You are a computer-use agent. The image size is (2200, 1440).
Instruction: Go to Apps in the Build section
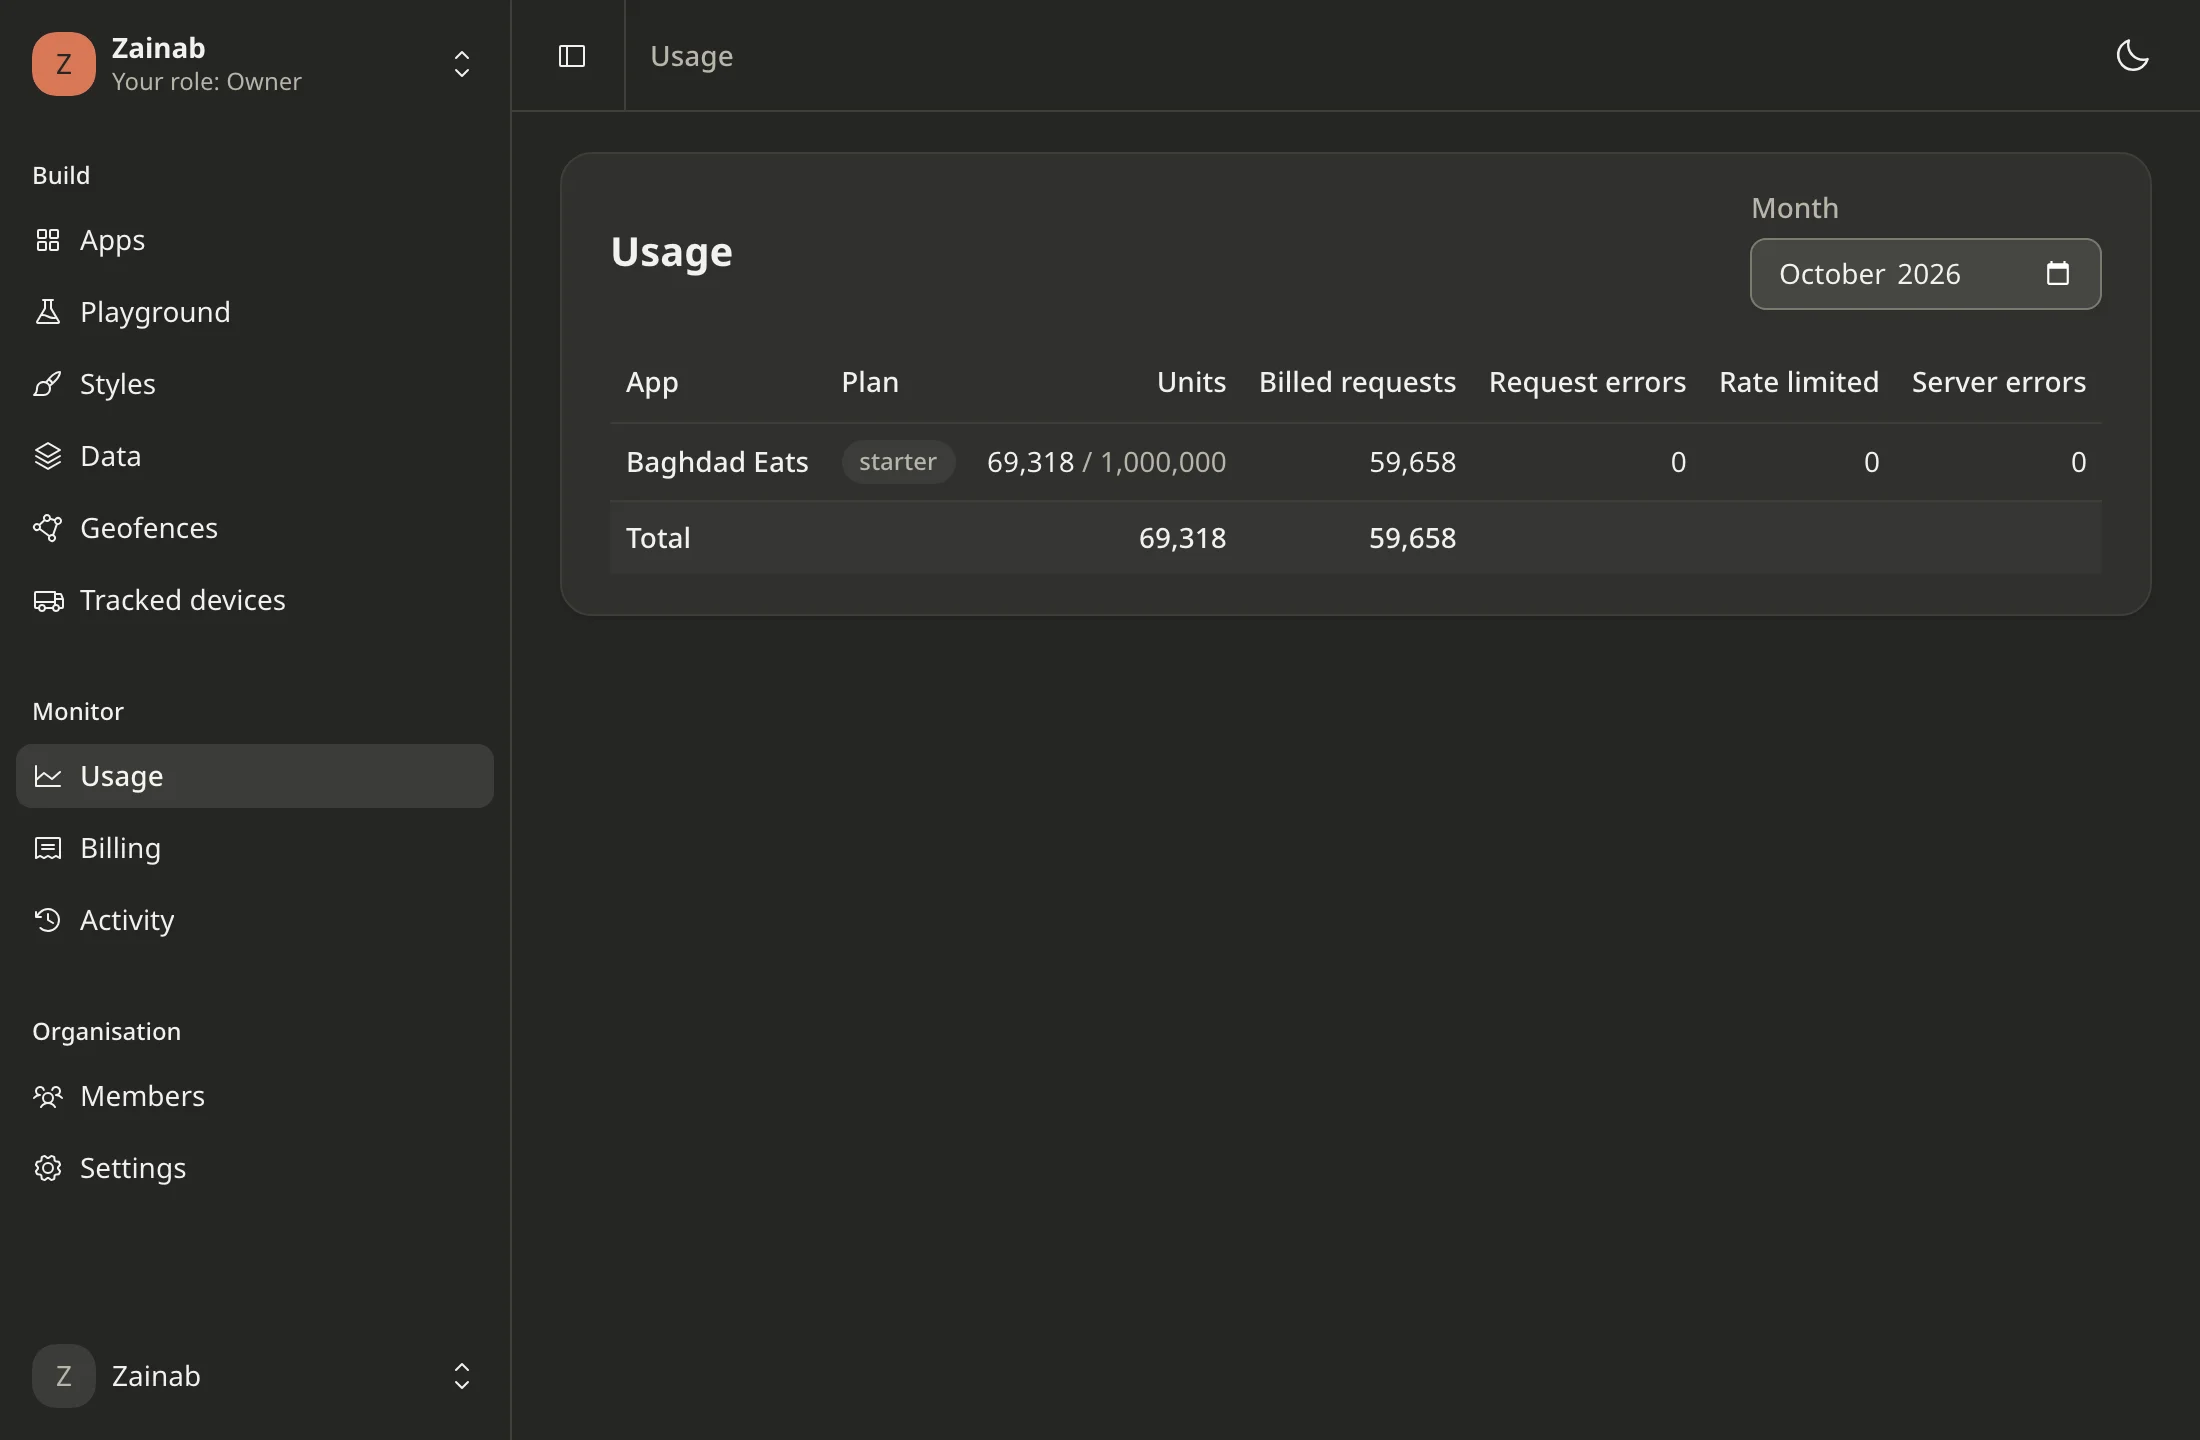click(x=255, y=240)
